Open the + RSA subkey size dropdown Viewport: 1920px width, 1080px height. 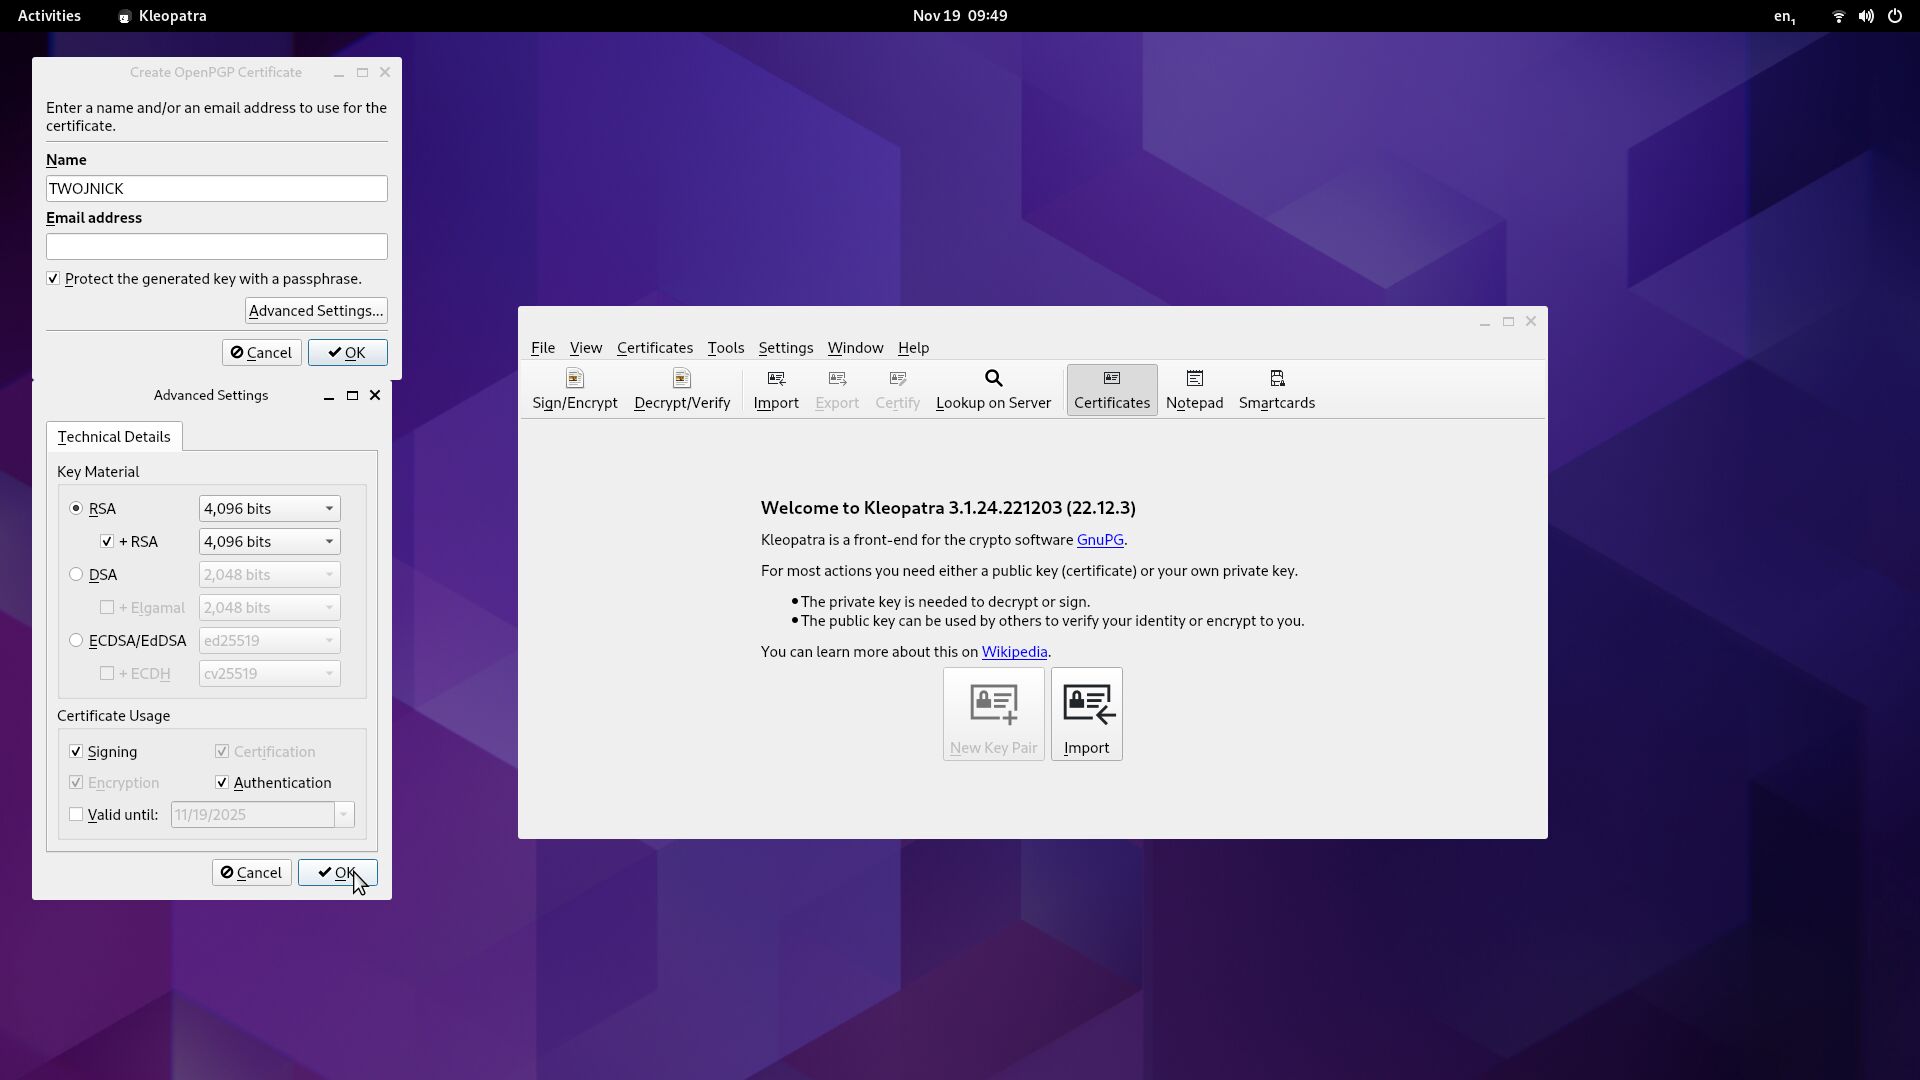[x=269, y=542]
